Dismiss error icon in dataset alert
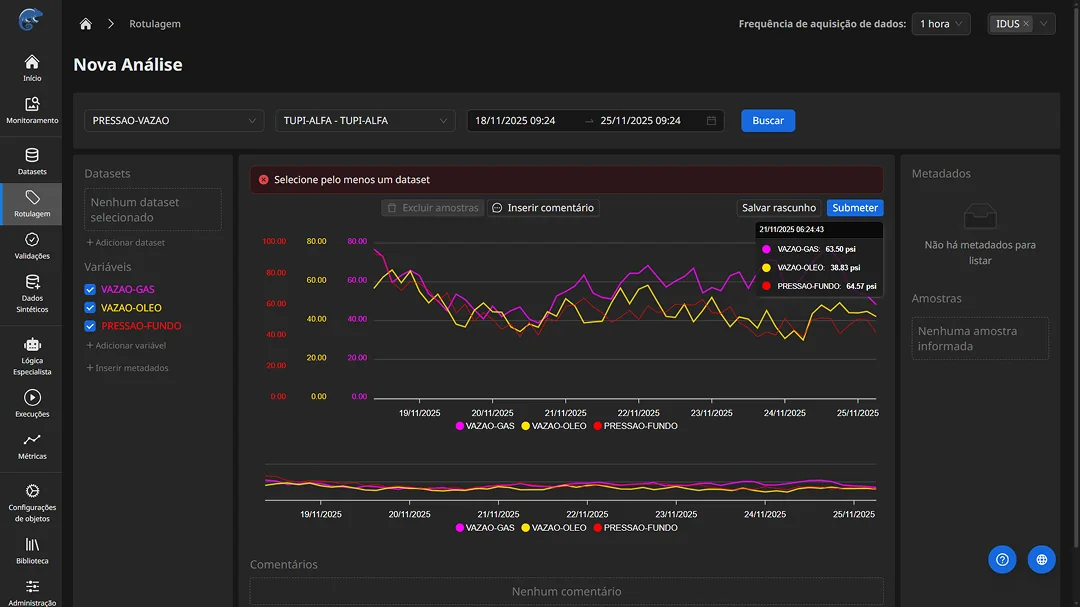This screenshot has height=607, width=1080. (x=263, y=180)
